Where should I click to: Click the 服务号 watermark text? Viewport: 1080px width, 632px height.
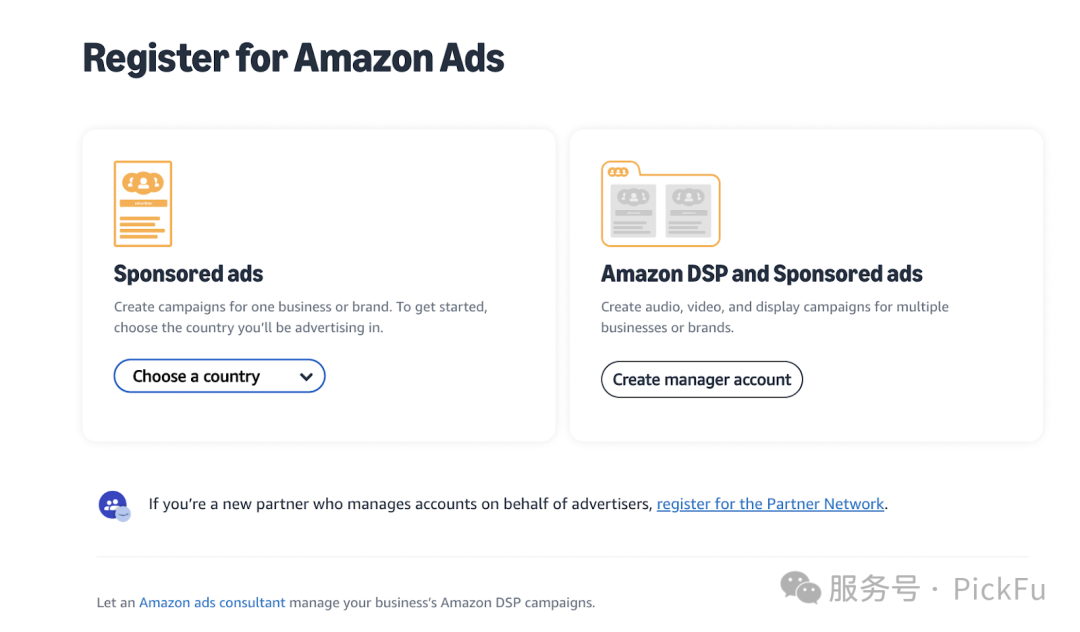tap(873, 589)
